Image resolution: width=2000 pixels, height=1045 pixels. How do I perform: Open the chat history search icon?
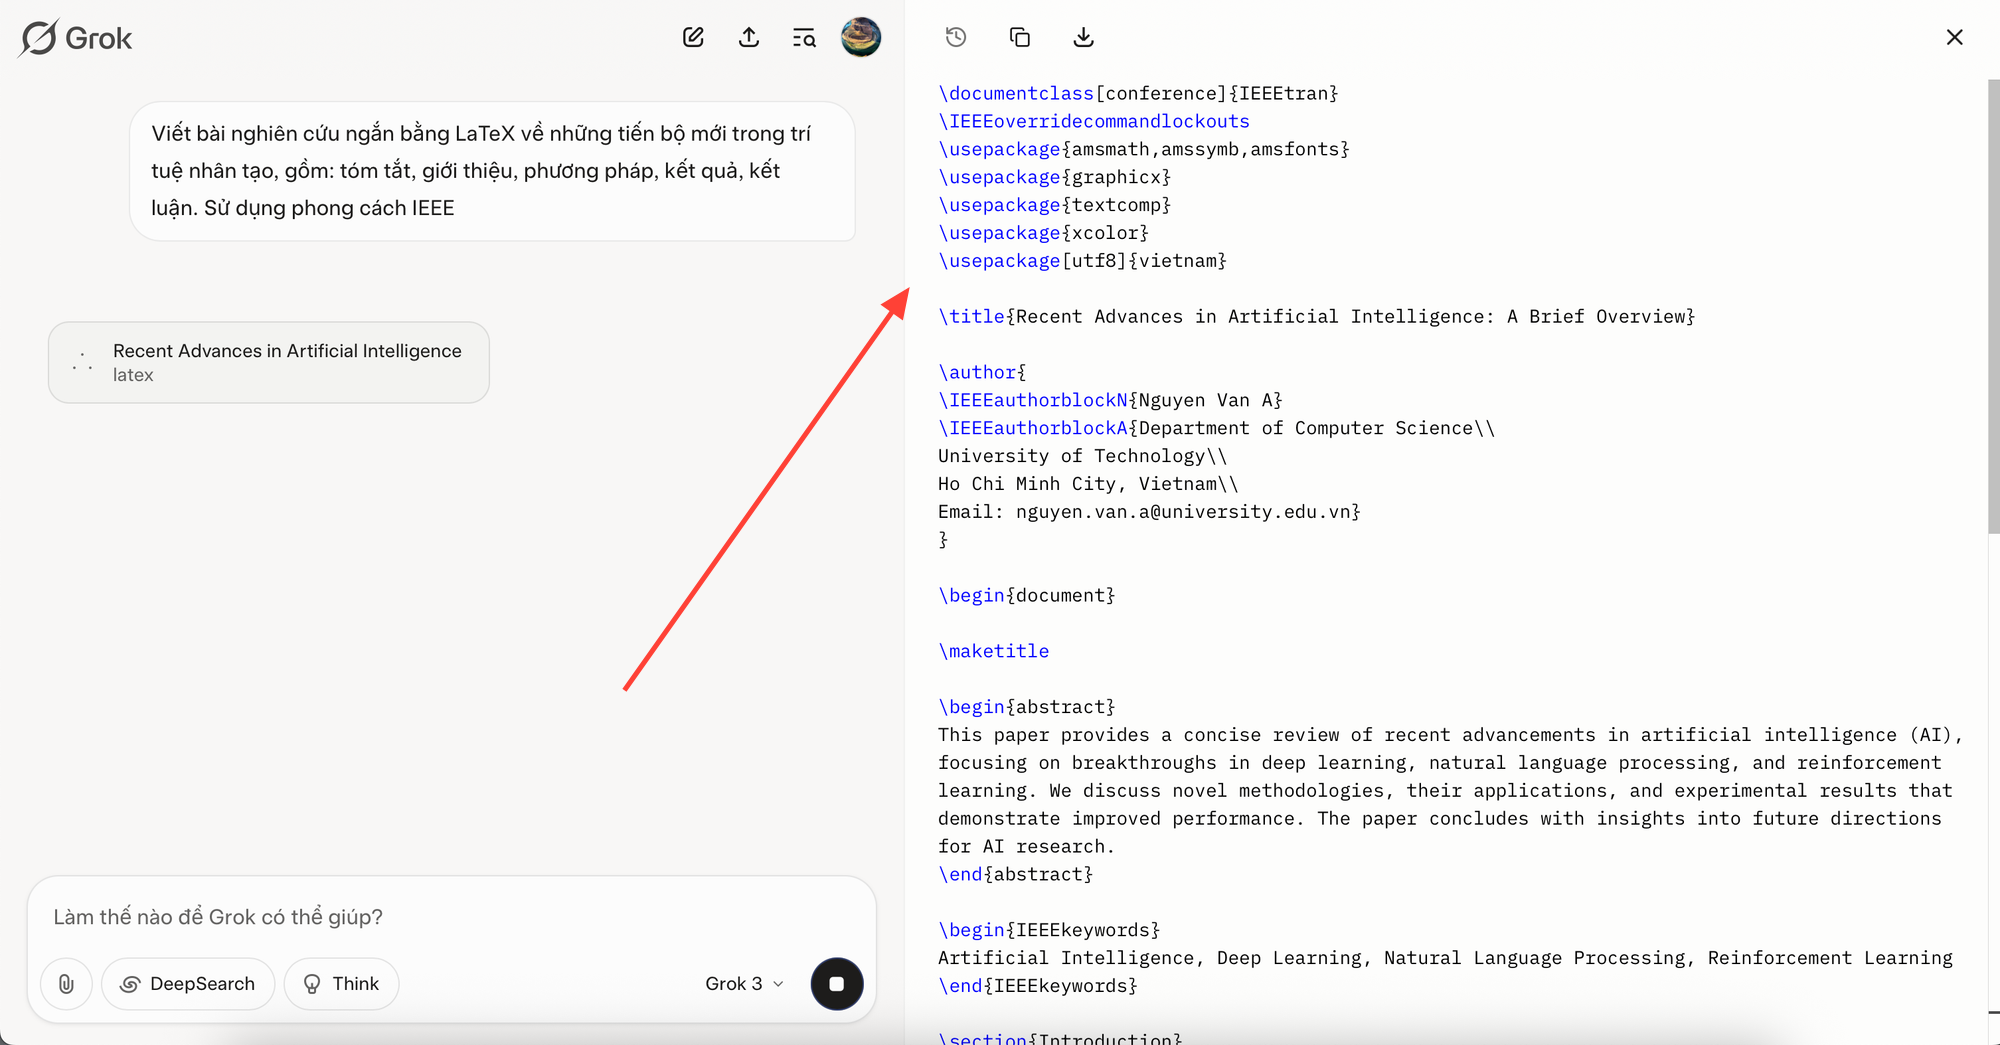(x=804, y=38)
